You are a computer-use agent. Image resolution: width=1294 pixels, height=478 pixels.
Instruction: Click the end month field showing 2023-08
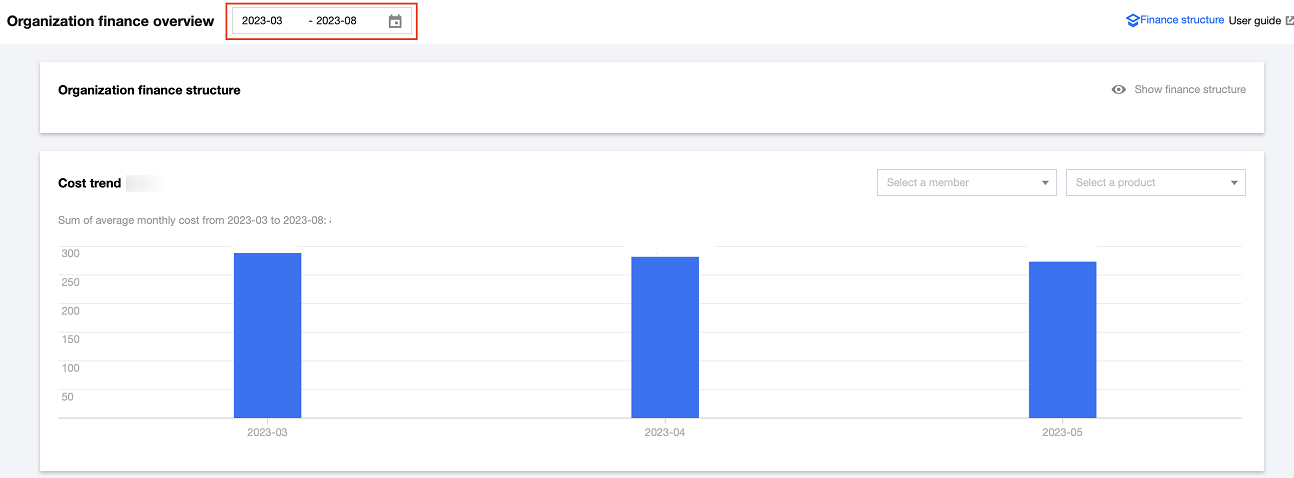337,21
